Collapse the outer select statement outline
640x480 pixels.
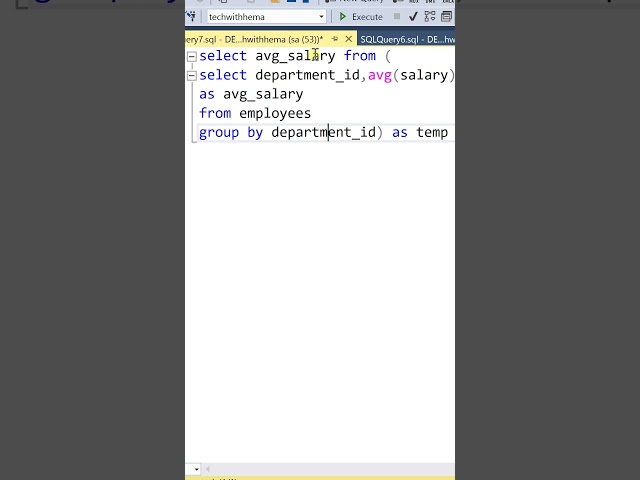191,56
